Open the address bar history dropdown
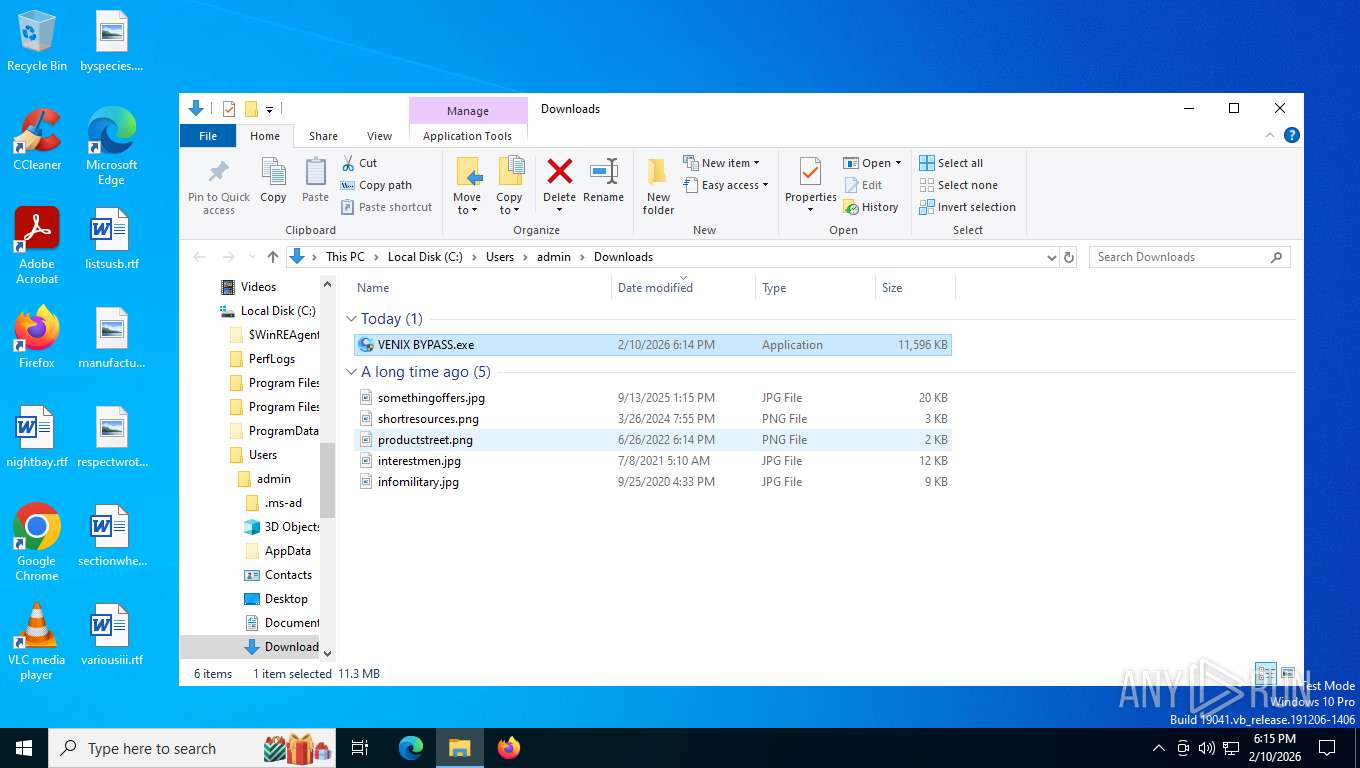The image size is (1360, 768). pyautogui.click(x=1051, y=257)
